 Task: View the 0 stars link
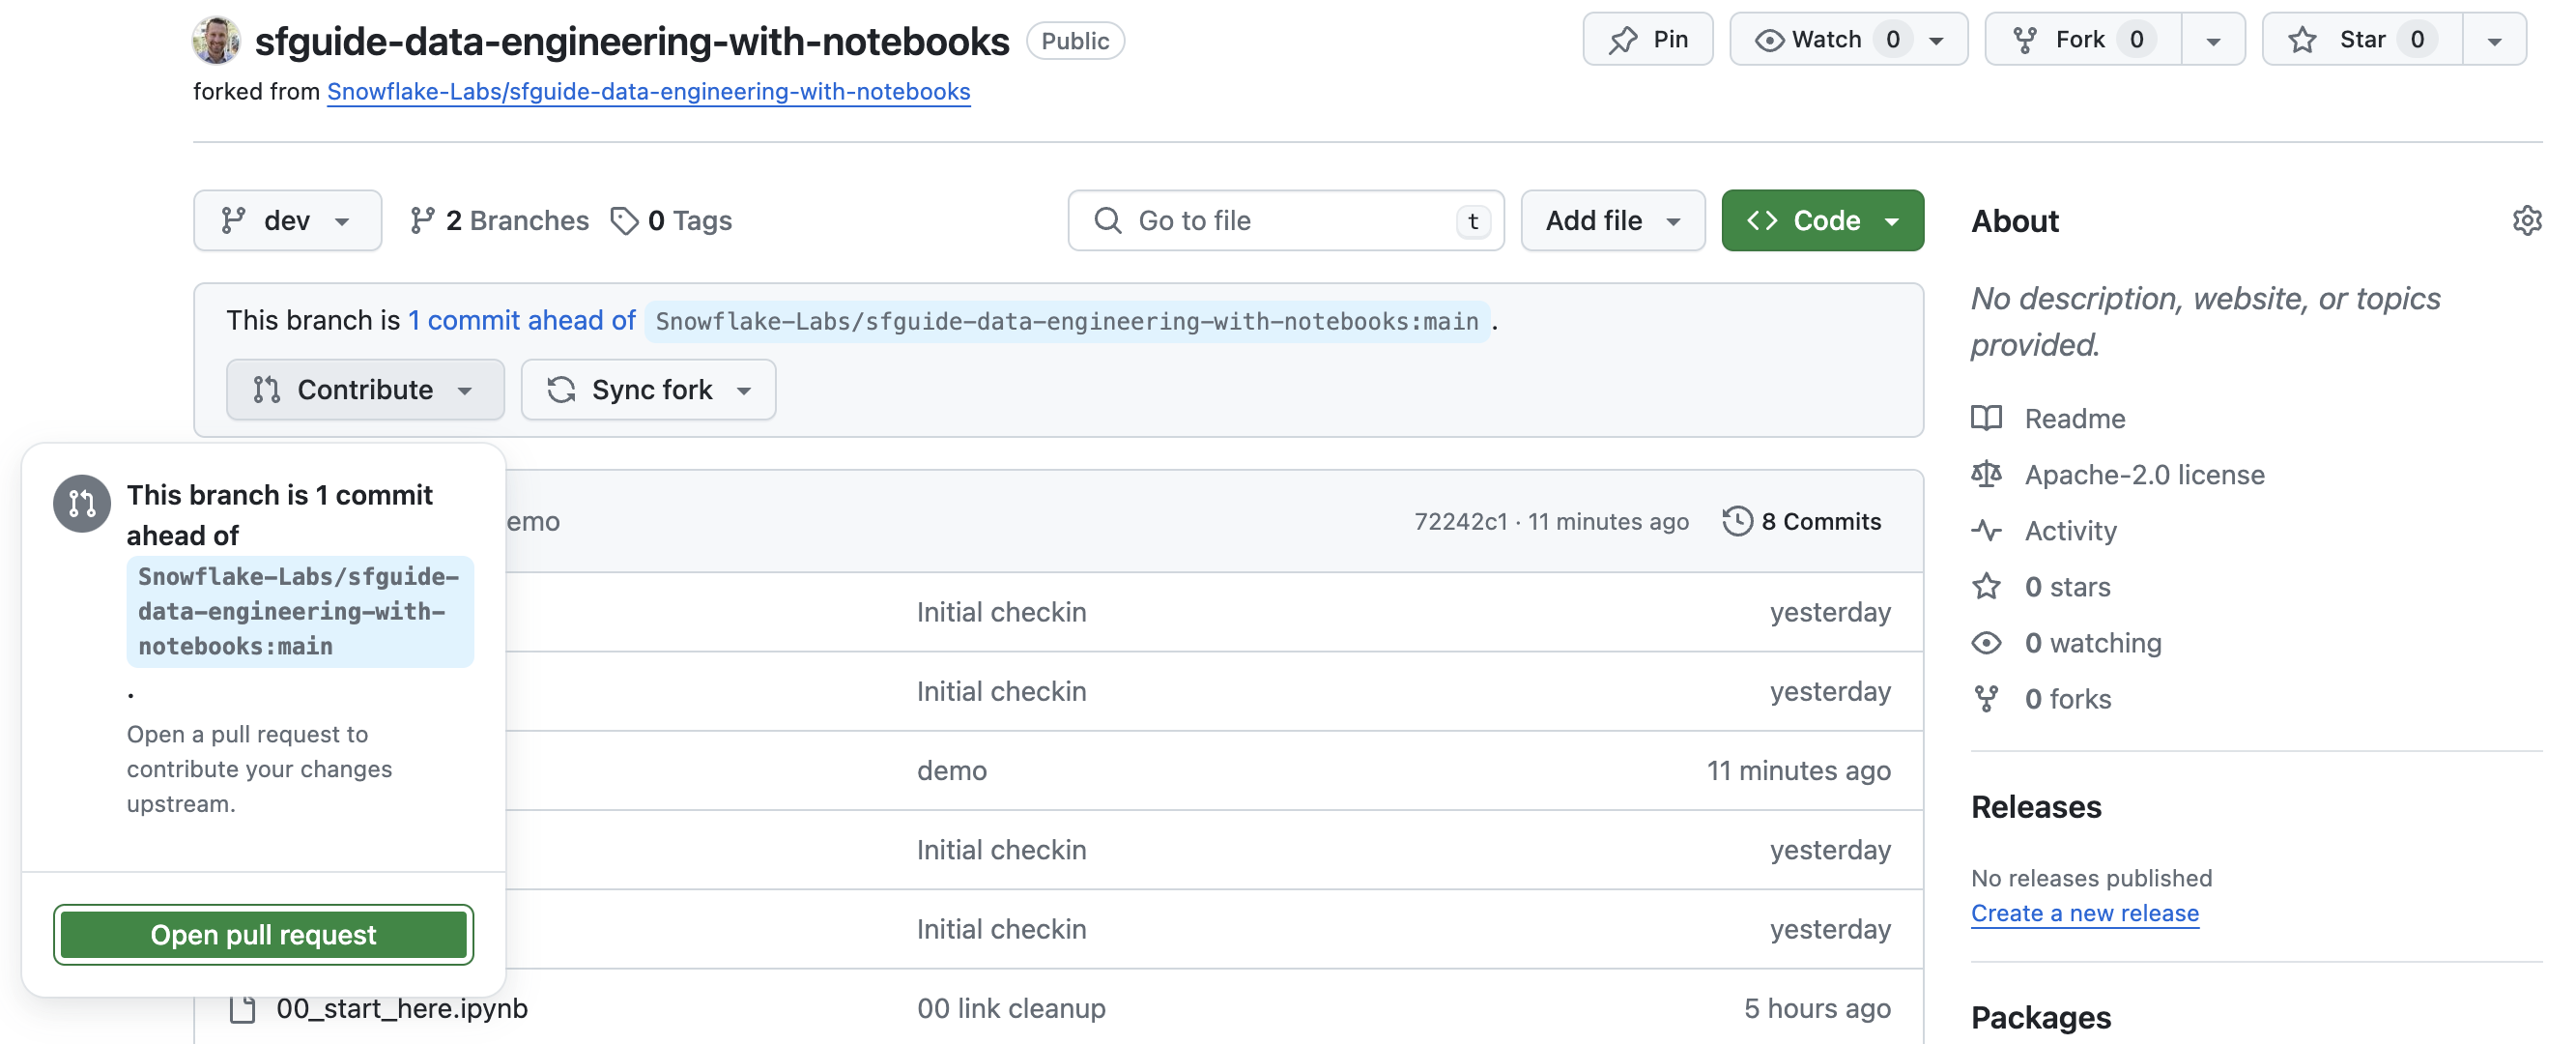tap(2067, 586)
